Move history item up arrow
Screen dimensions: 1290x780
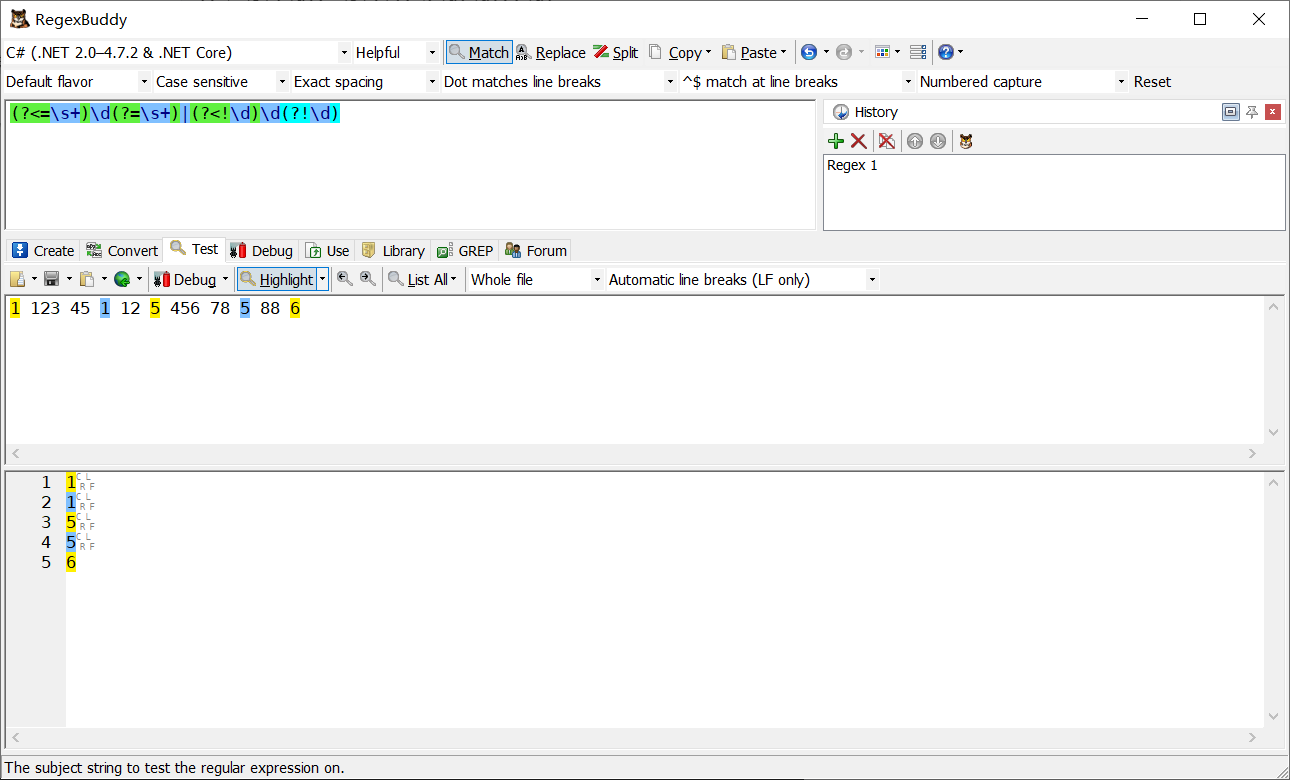pyautogui.click(x=914, y=141)
